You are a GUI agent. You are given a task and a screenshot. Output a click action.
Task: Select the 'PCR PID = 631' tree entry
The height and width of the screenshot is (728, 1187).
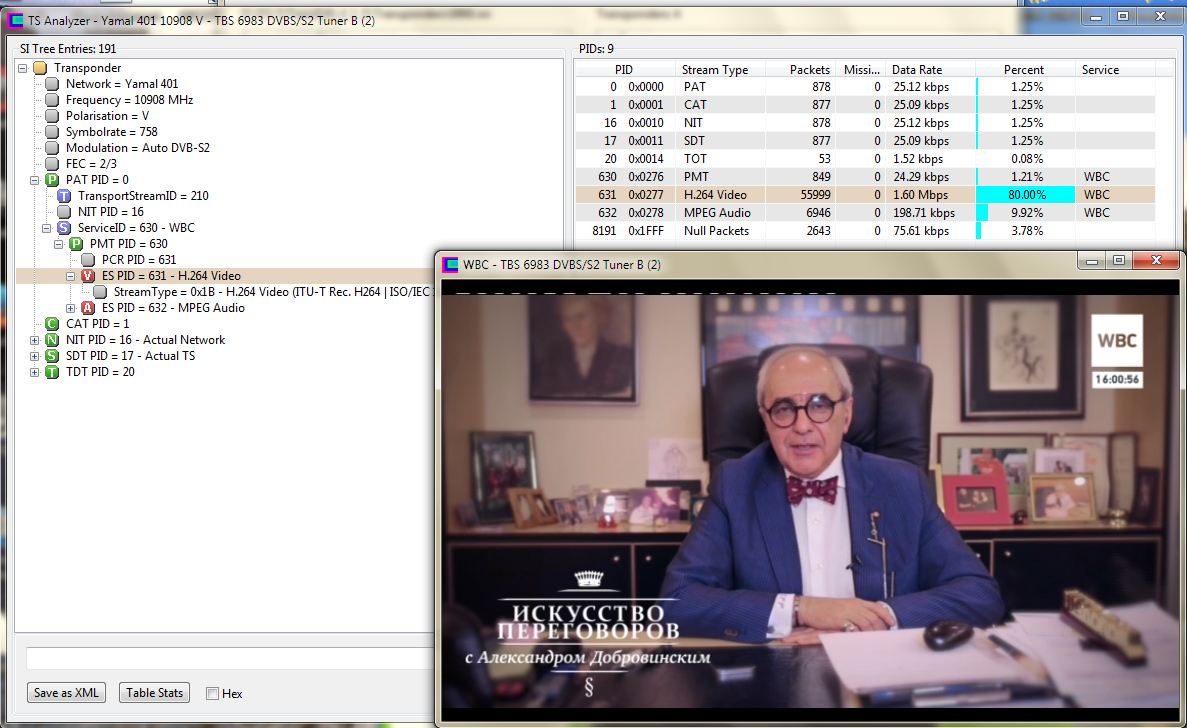pyautogui.click(x=139, y=260)
